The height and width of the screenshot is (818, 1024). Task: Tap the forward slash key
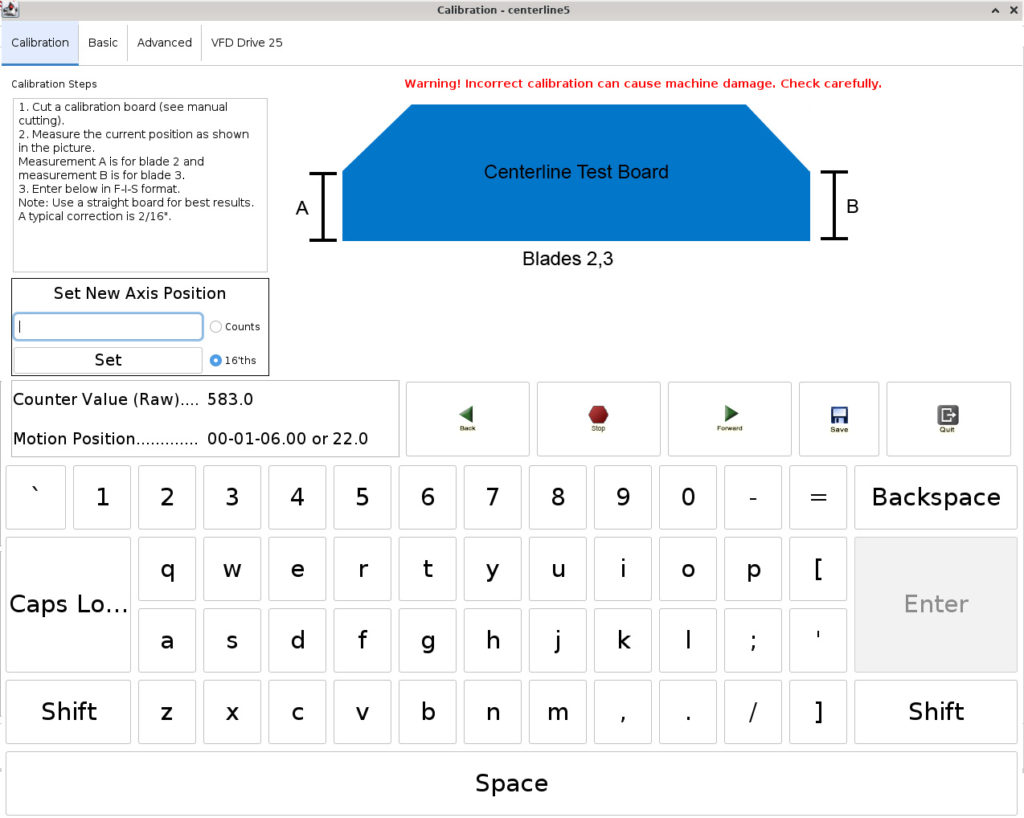pos(753,712)
